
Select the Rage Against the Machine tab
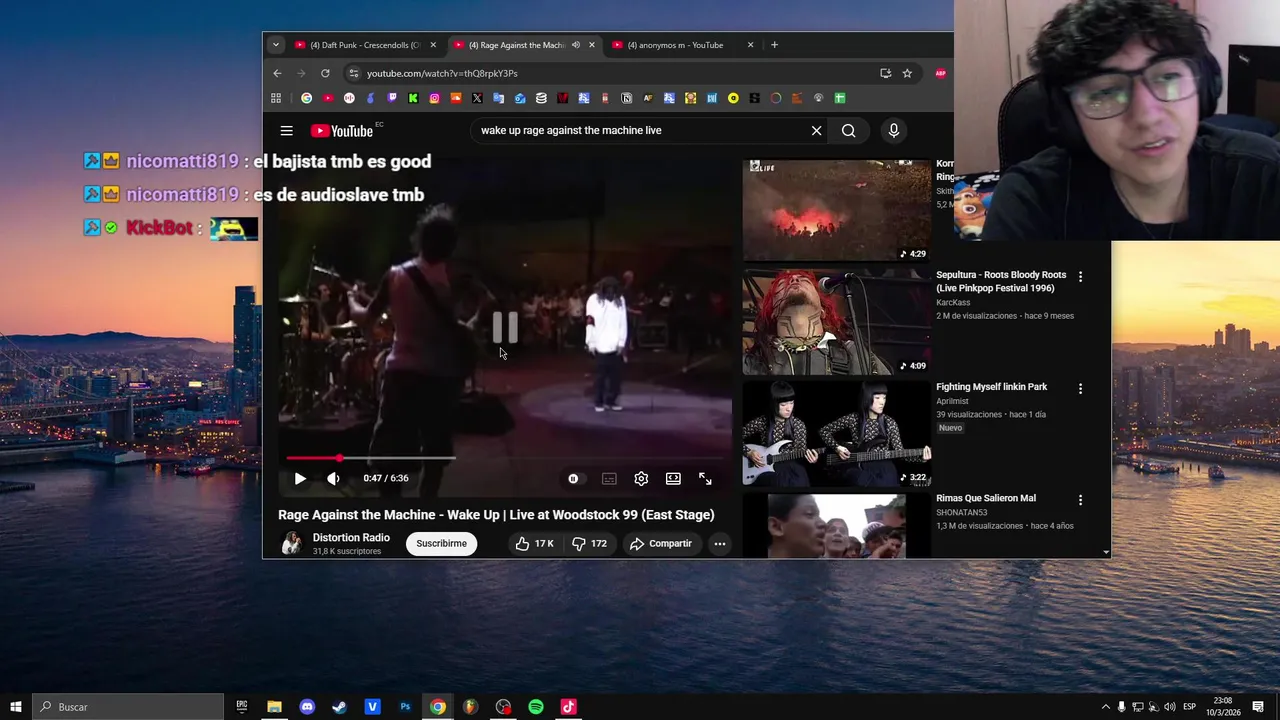[516, 45]
